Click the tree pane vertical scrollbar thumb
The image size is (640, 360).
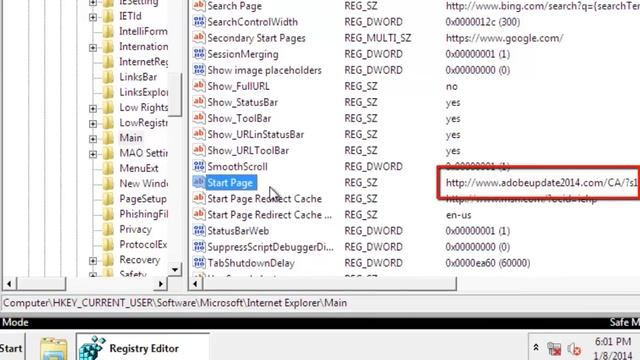tap(175, 95)
